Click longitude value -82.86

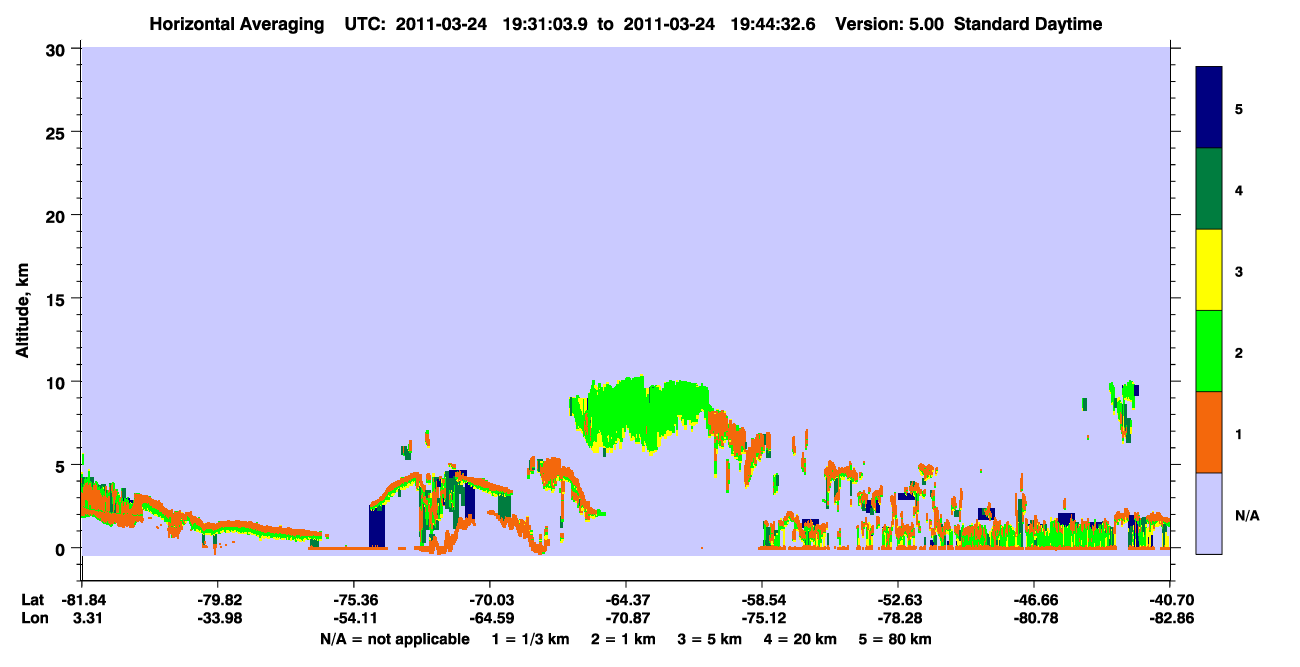(1170, 618)
